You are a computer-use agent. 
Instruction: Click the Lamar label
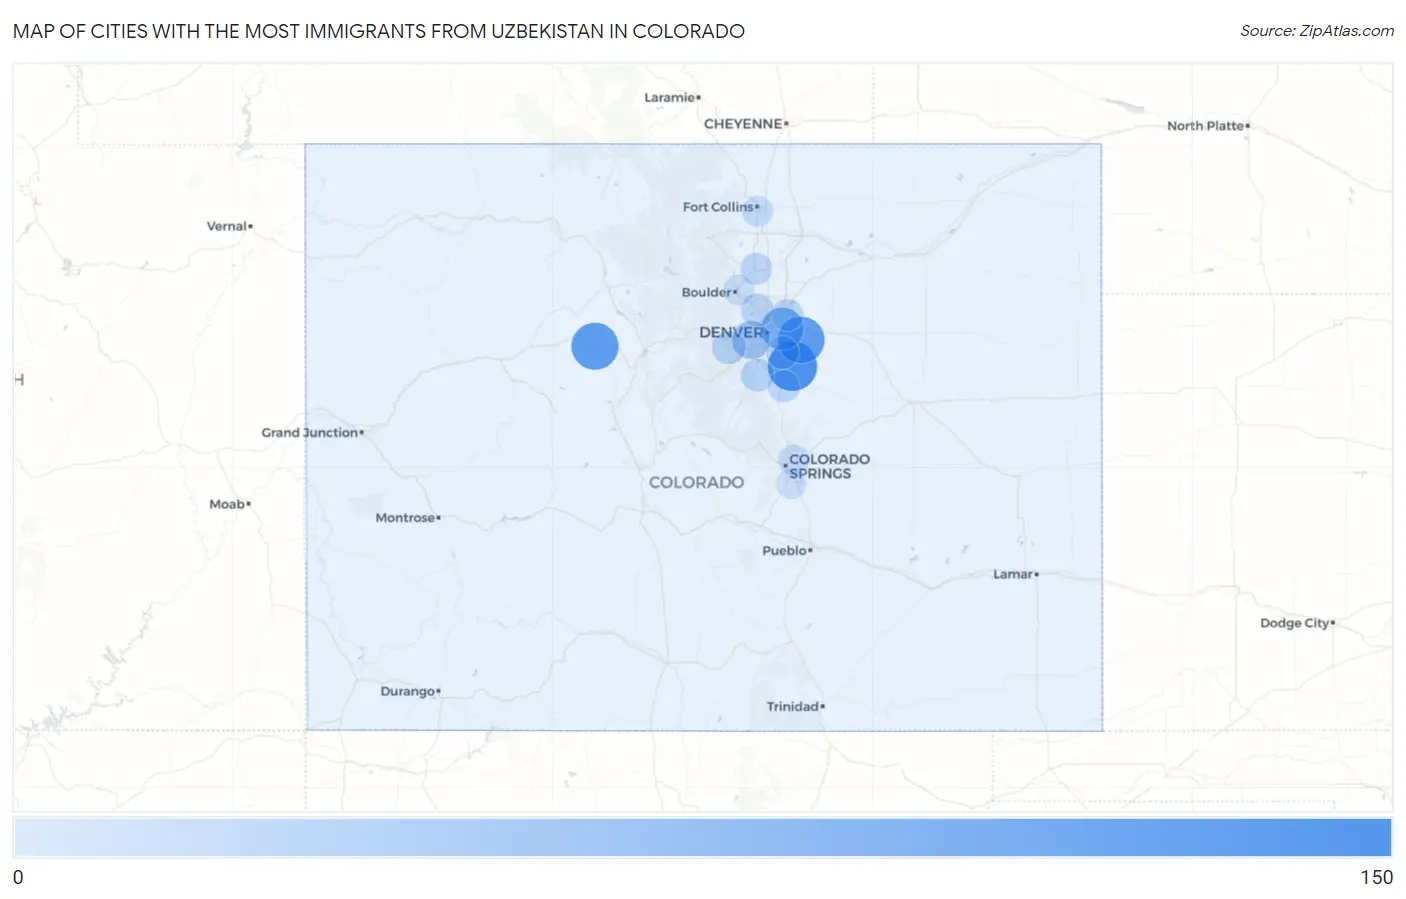tap(1013, 574)
